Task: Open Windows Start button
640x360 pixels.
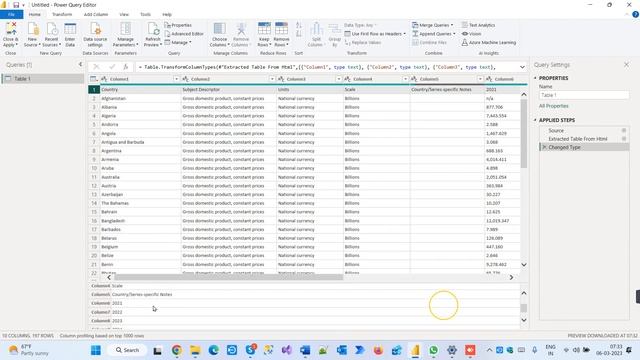Action: point(96,350)
